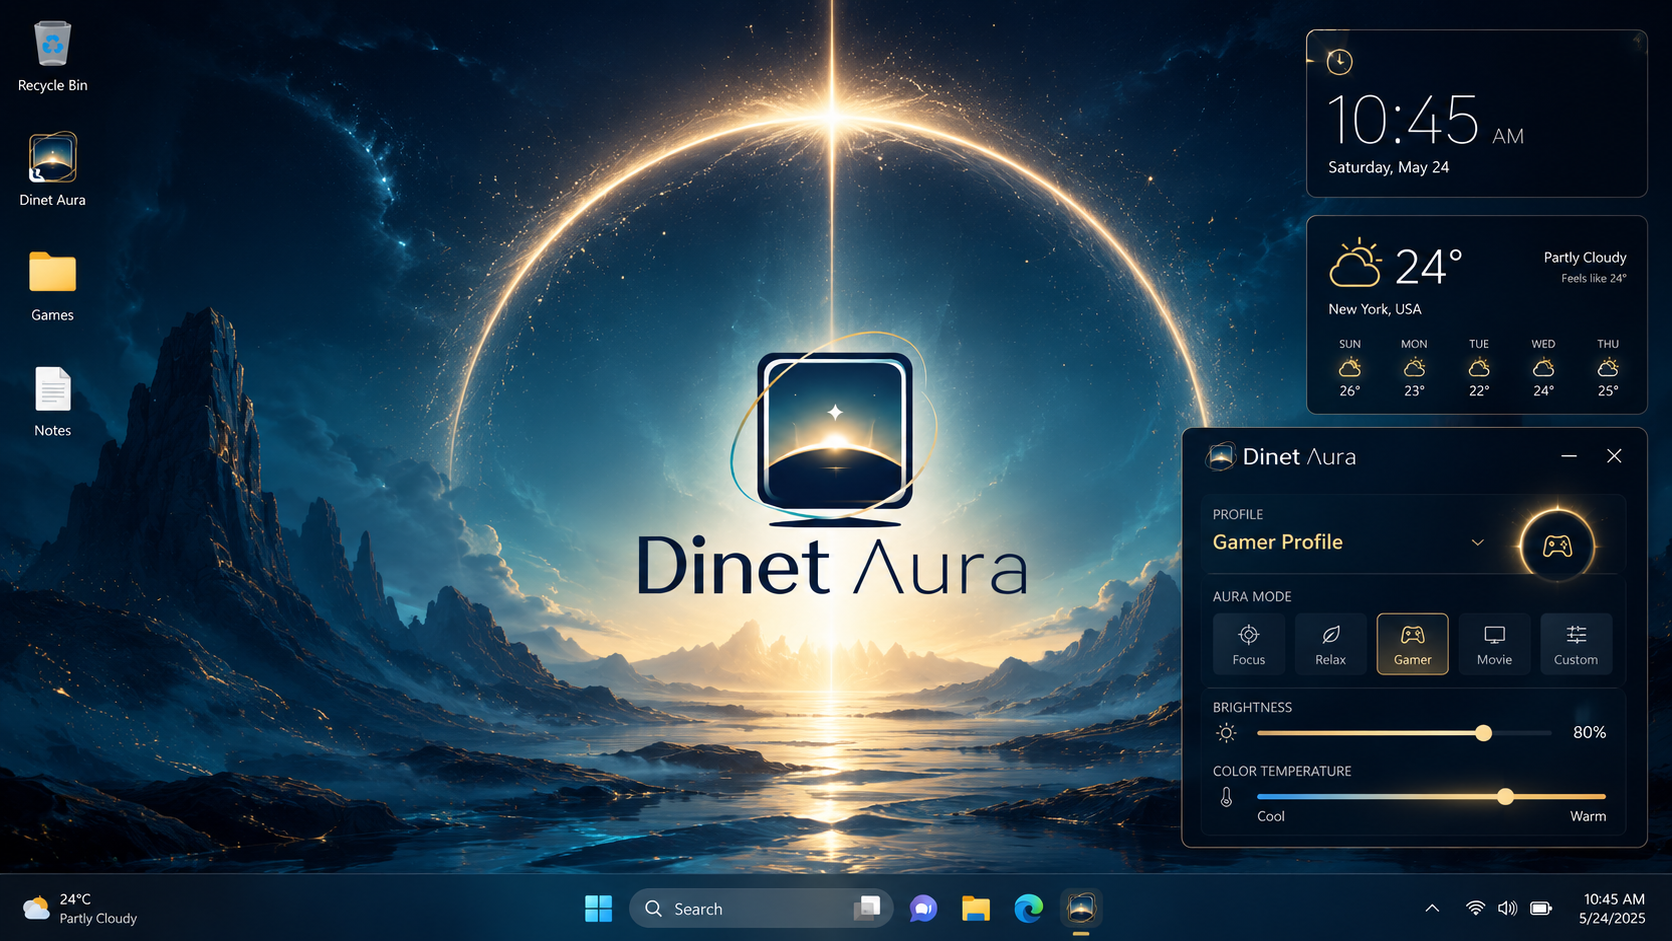Open File Explorer from taskbar
Image resolution: width=1672 pixels, height=941 pixels.
click(975, 909)
